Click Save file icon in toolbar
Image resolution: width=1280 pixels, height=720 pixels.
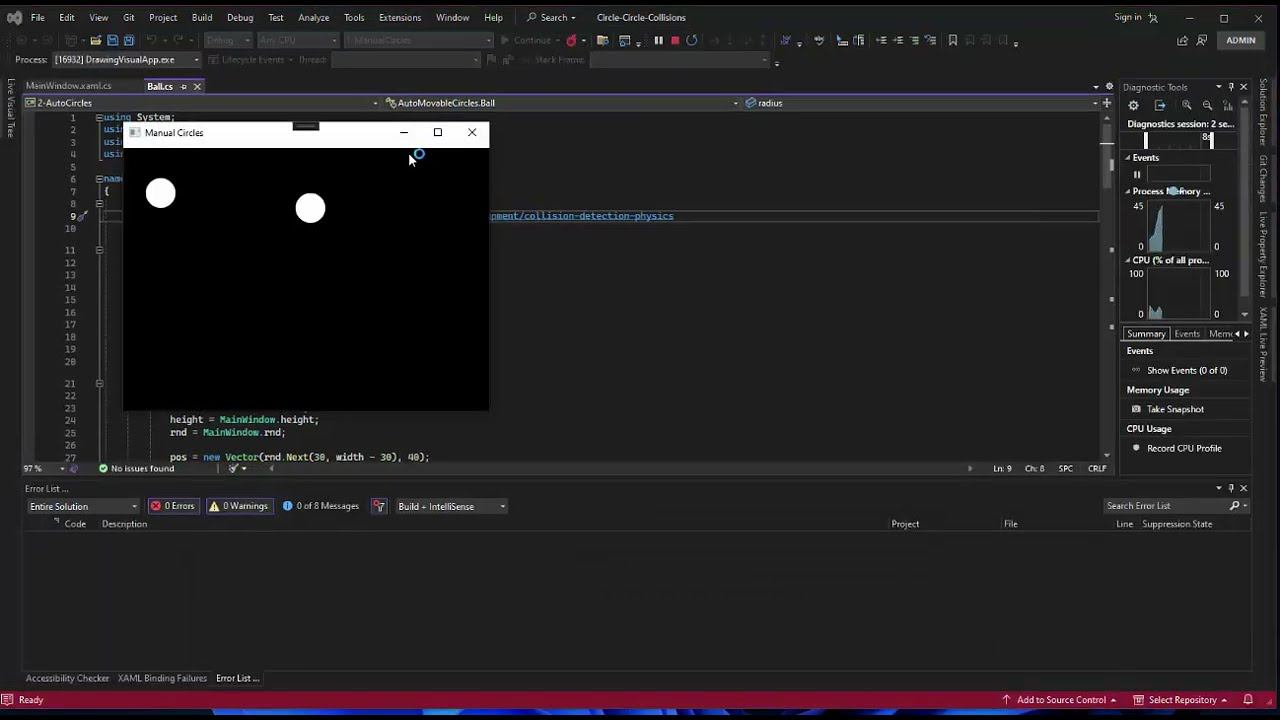click(x=113, y=41)
